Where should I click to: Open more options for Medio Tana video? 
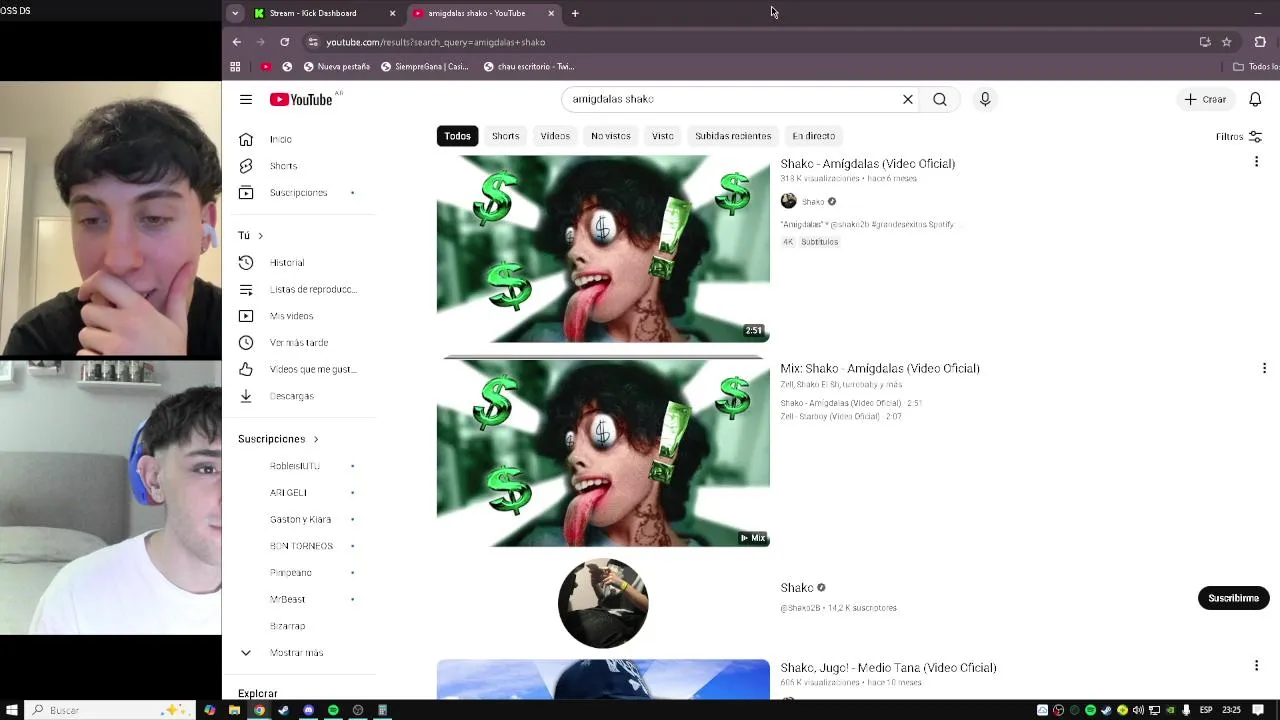click(1256, 666)
